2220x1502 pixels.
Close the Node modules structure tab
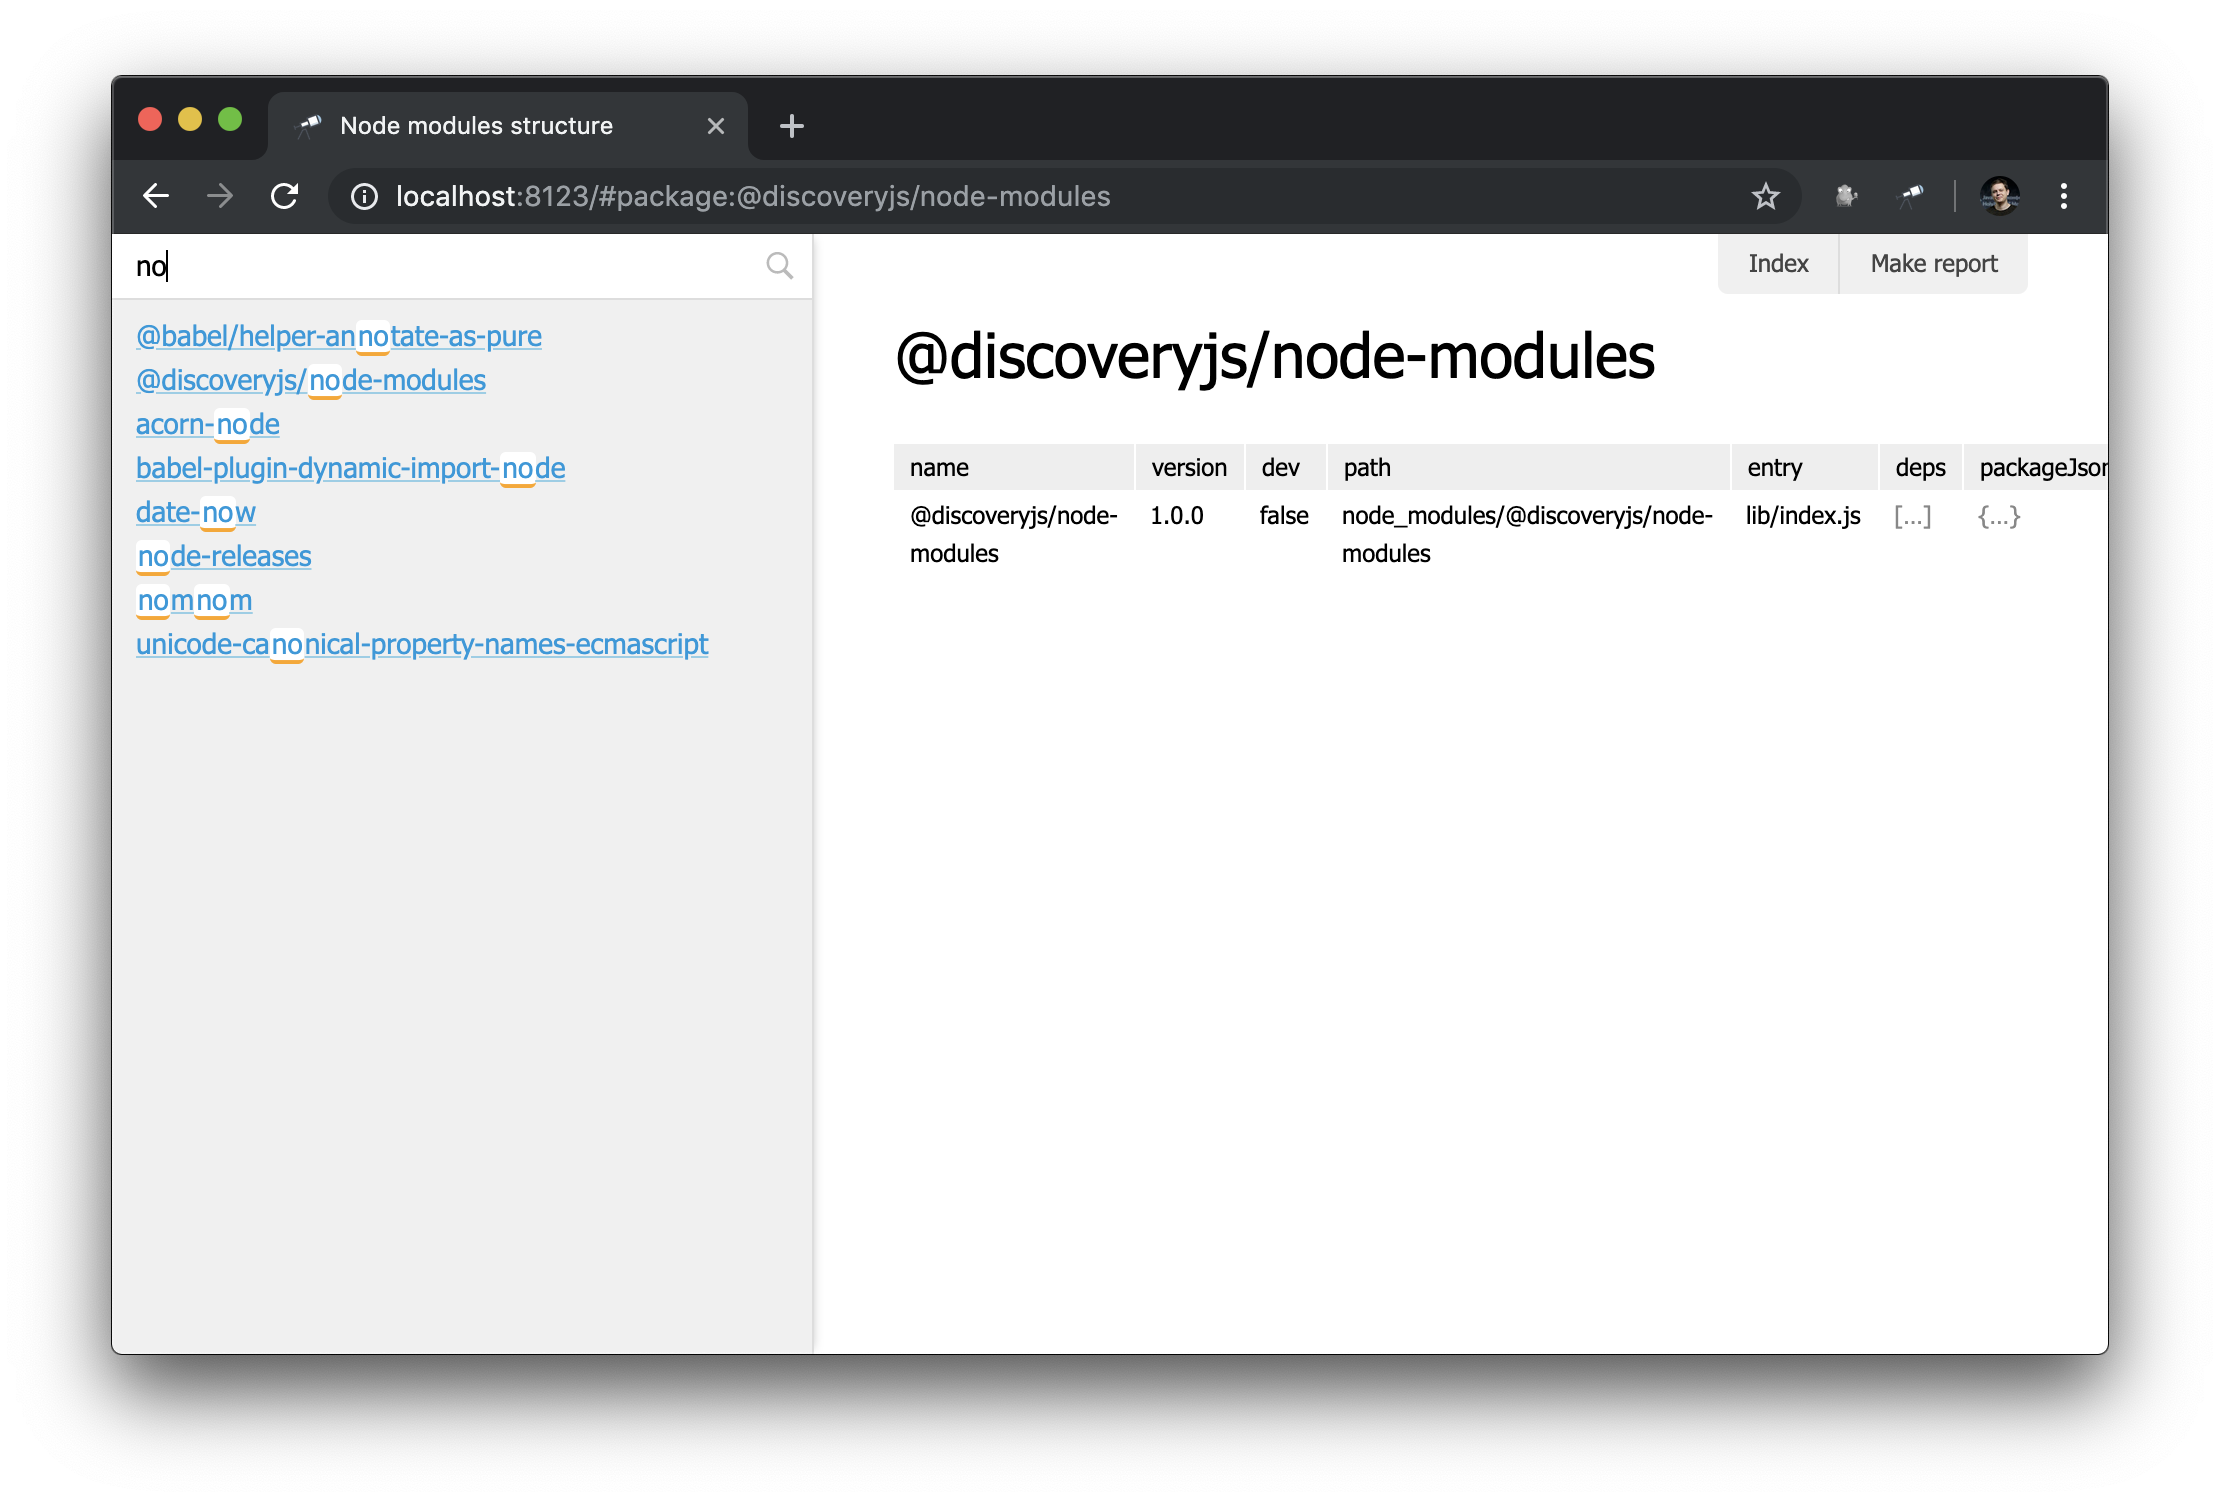coord(716,126)
